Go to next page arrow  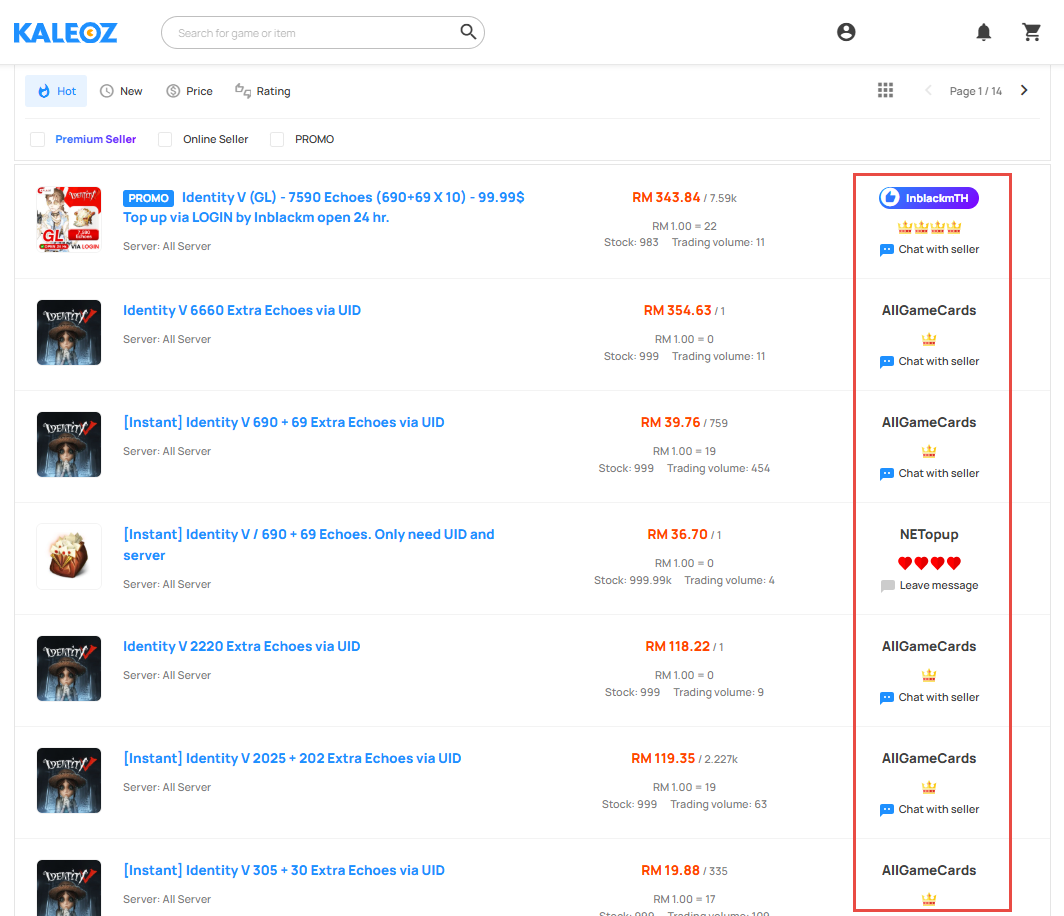[x=1024, y=90]
